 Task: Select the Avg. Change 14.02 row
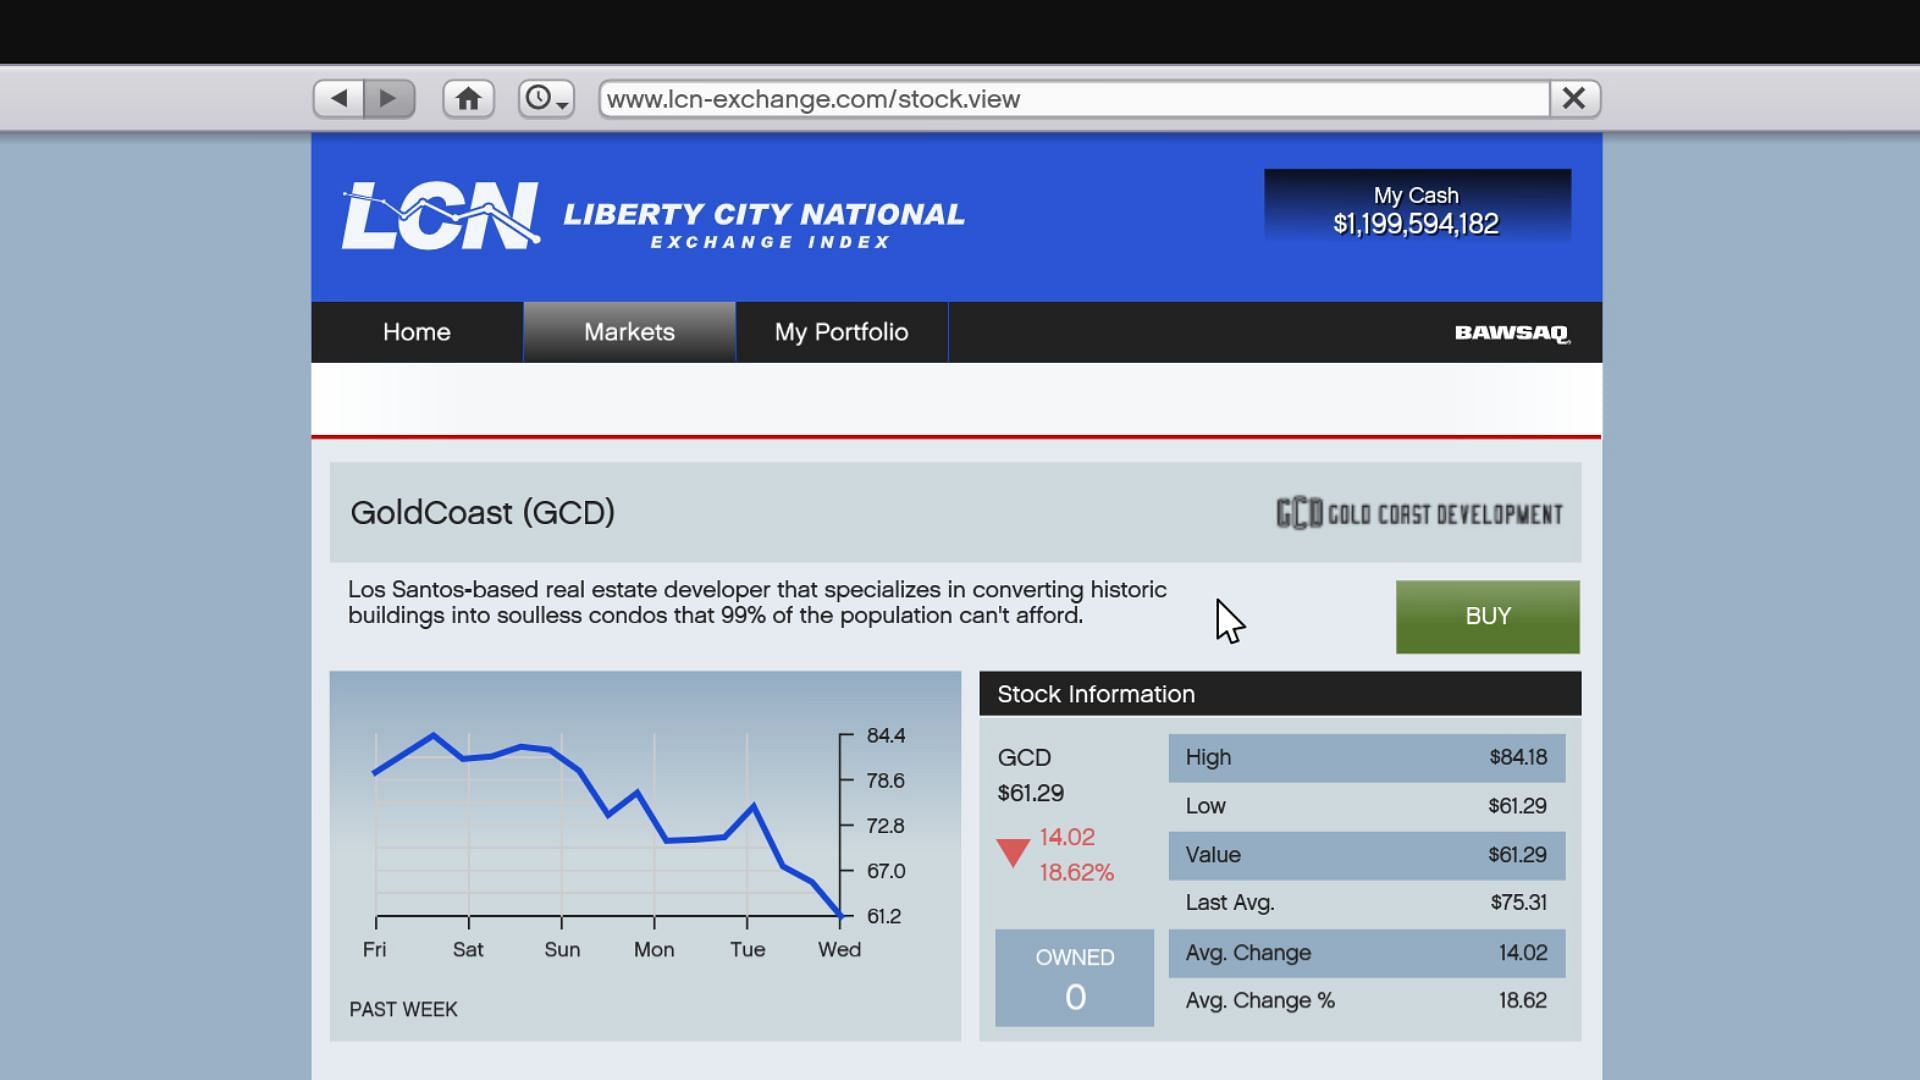1366,953
